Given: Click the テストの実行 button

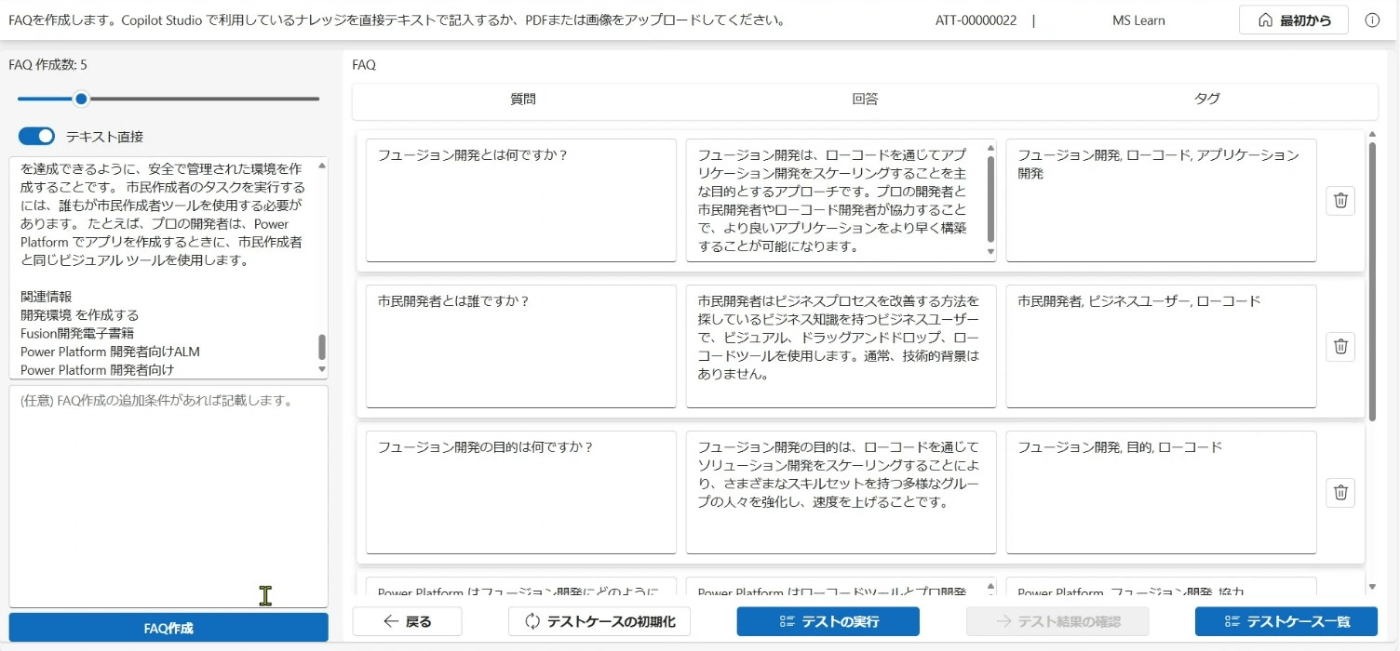Looking at the screenshot, I should 828,621.
